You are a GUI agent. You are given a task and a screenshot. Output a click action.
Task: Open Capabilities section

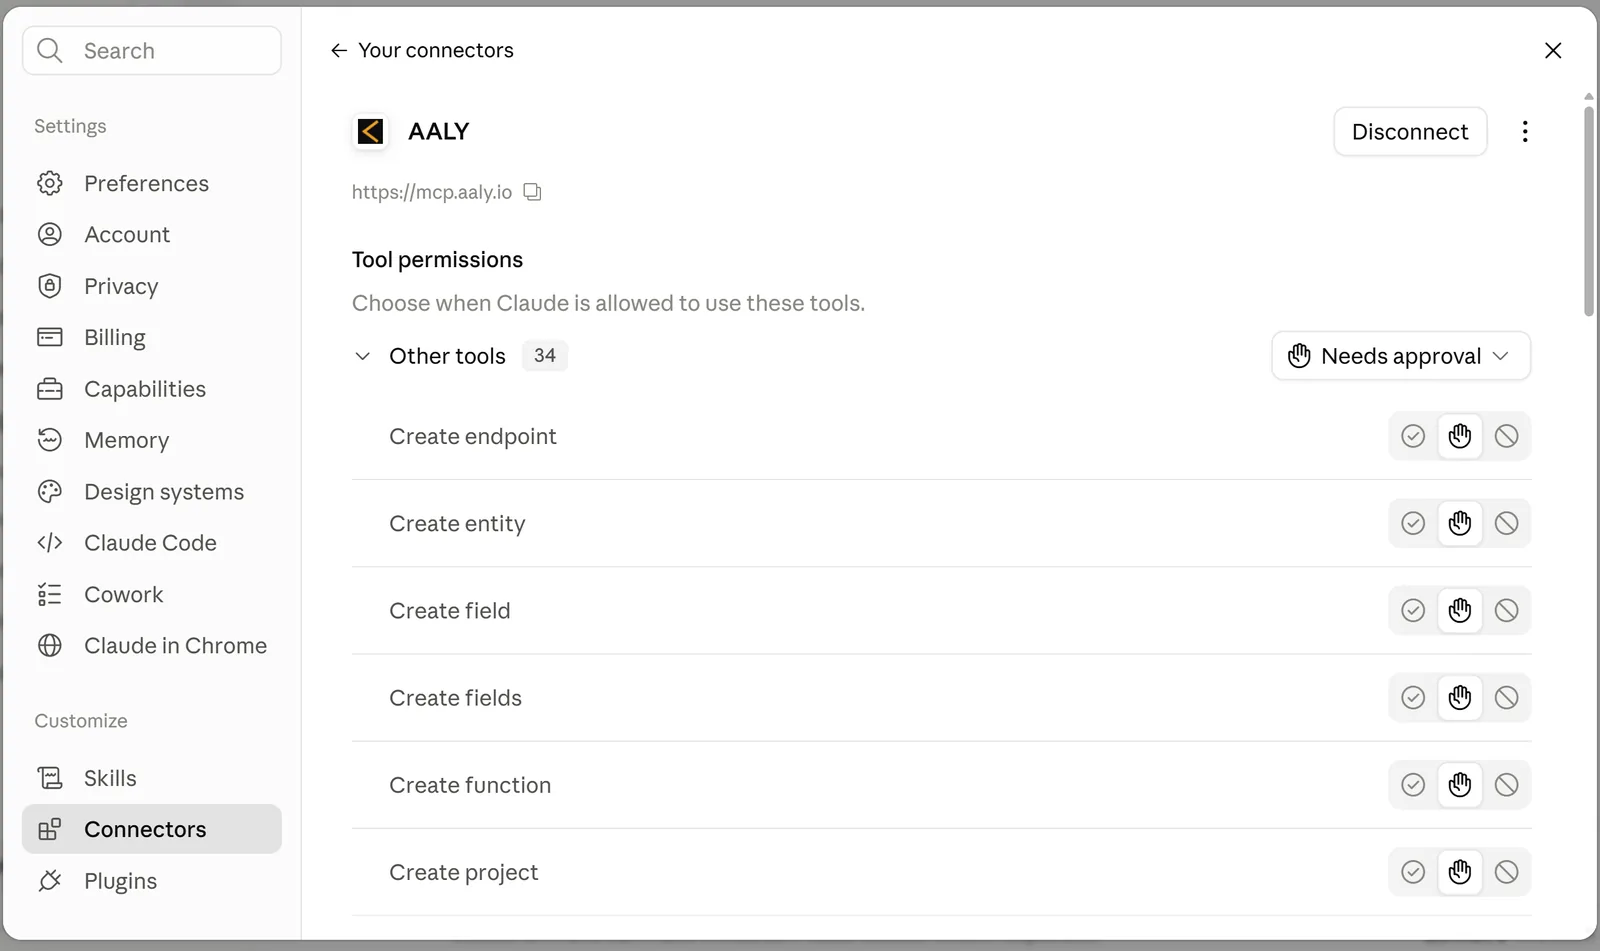[152, 389]
